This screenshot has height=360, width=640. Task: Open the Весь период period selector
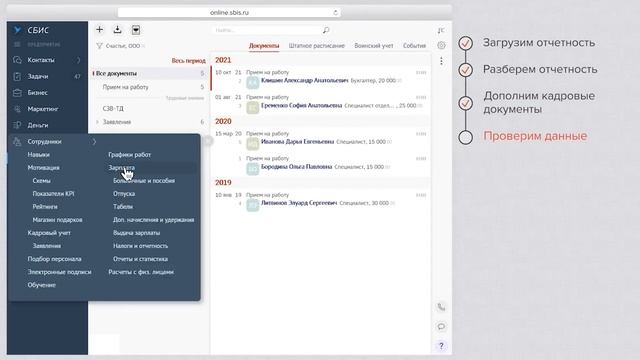189,60
